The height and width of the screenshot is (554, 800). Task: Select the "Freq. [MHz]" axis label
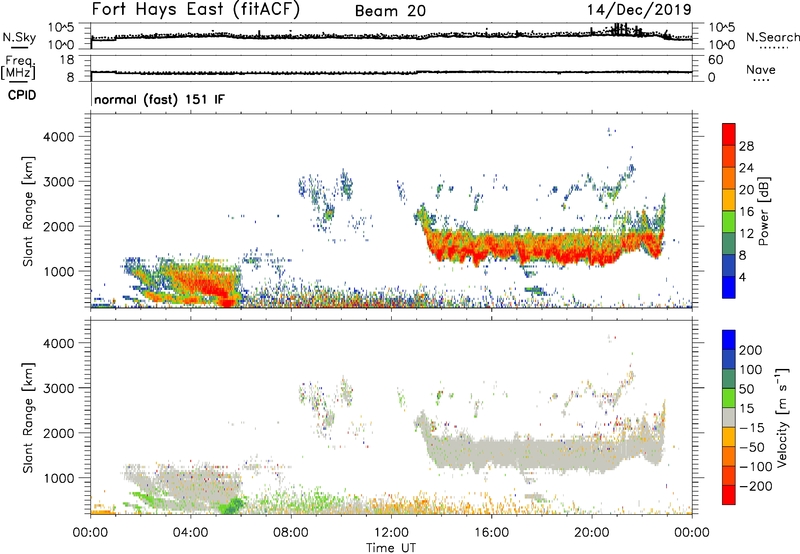19,67
